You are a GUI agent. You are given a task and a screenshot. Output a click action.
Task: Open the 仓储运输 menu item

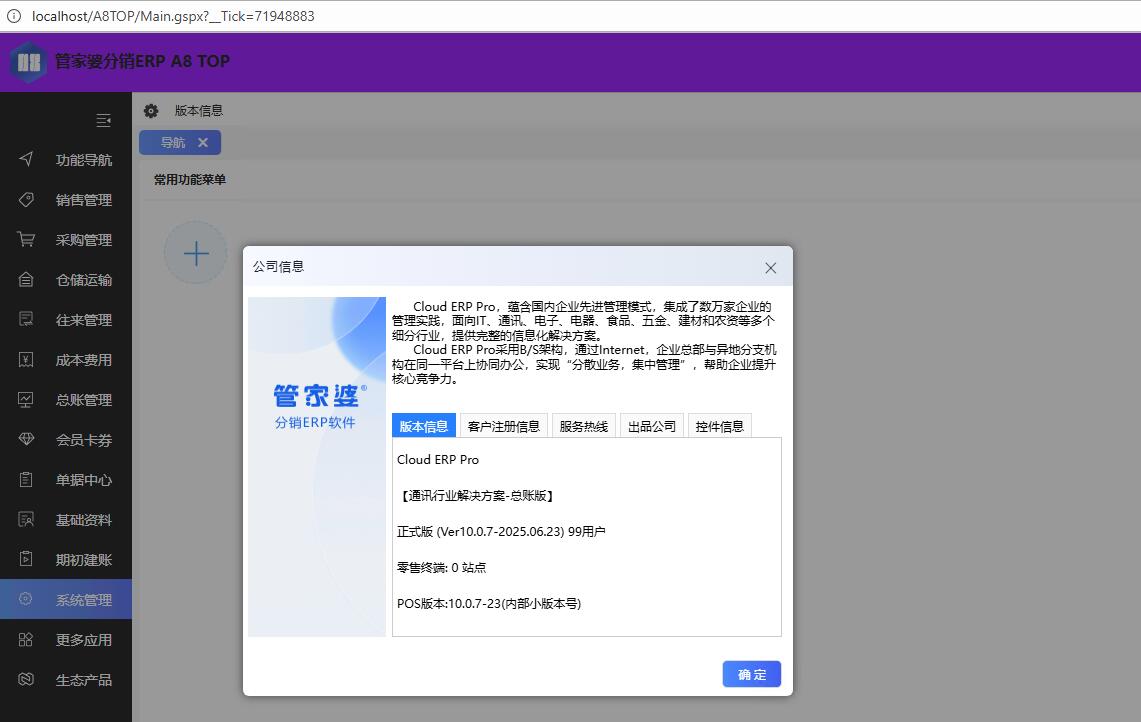tap(66, 279)
